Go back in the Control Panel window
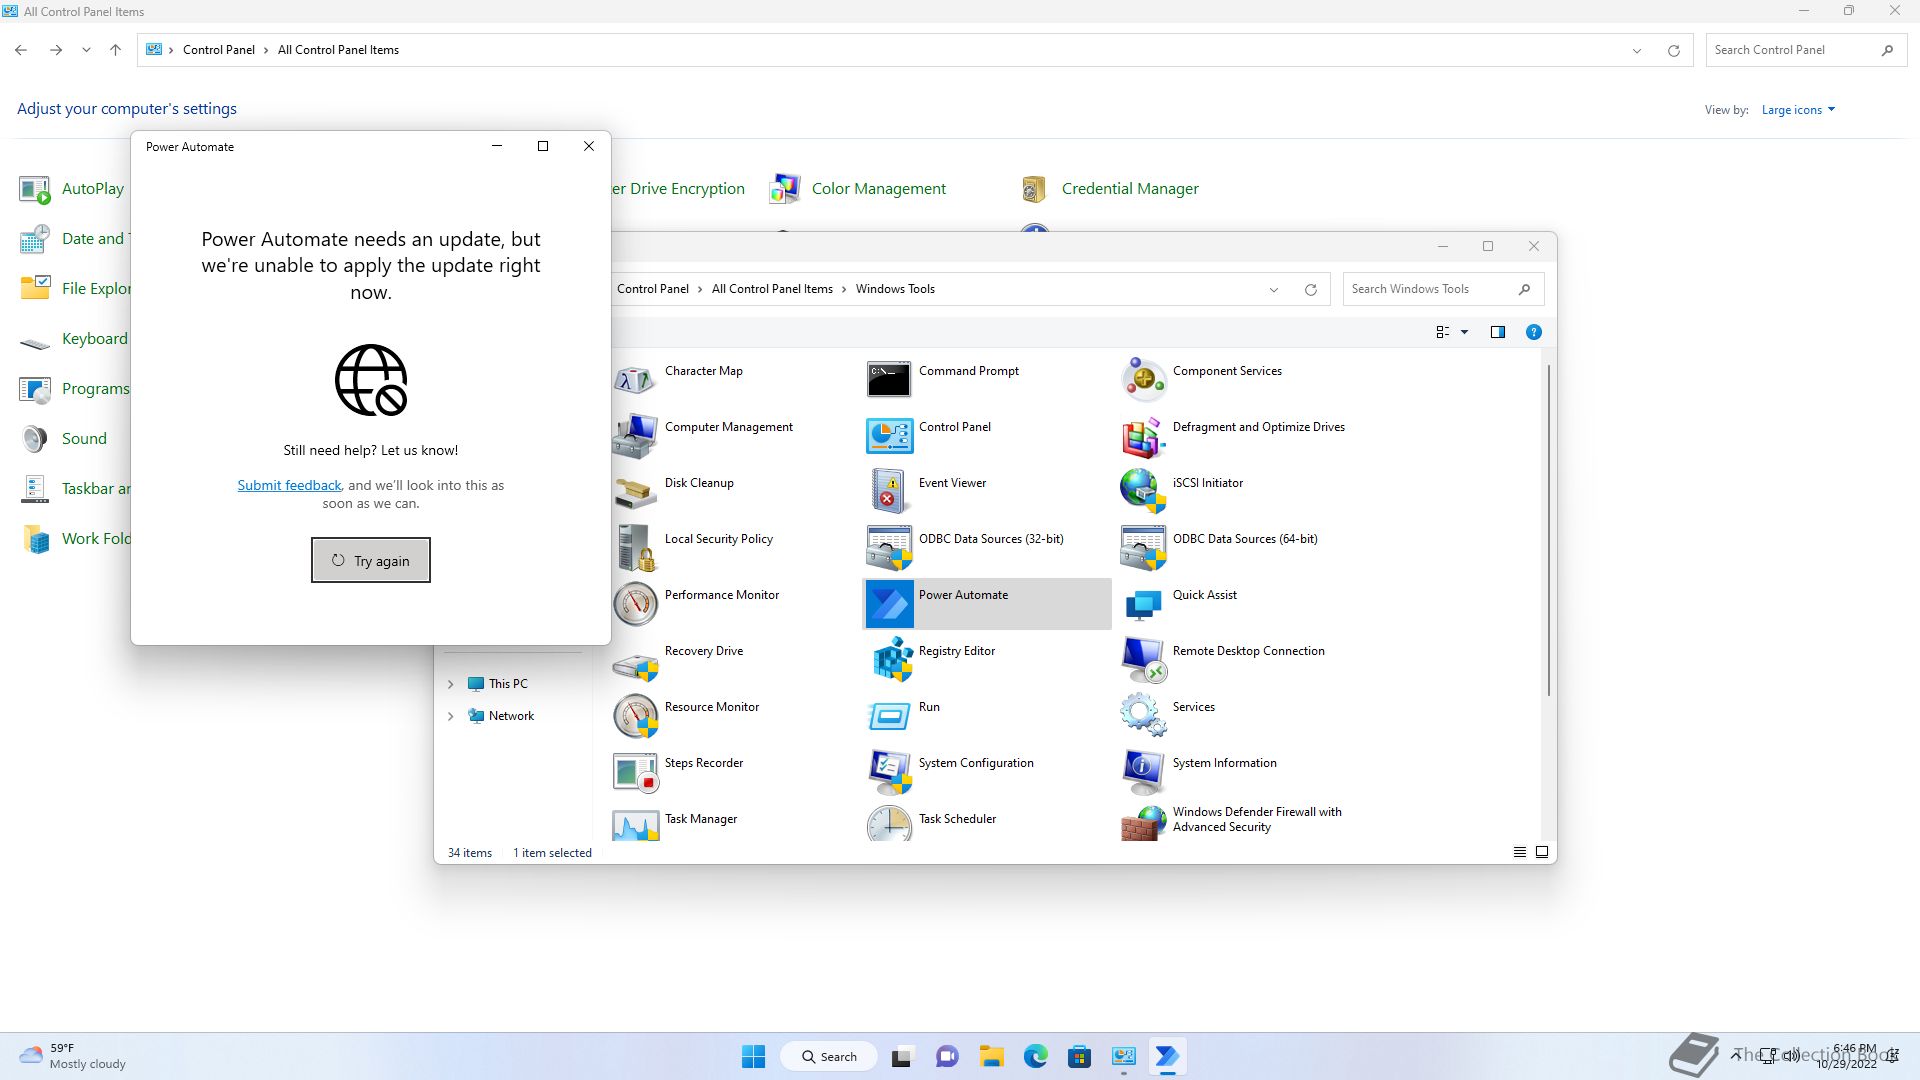The height and width of the screenshot is (1080, 1920). click(x=21, y=50)
